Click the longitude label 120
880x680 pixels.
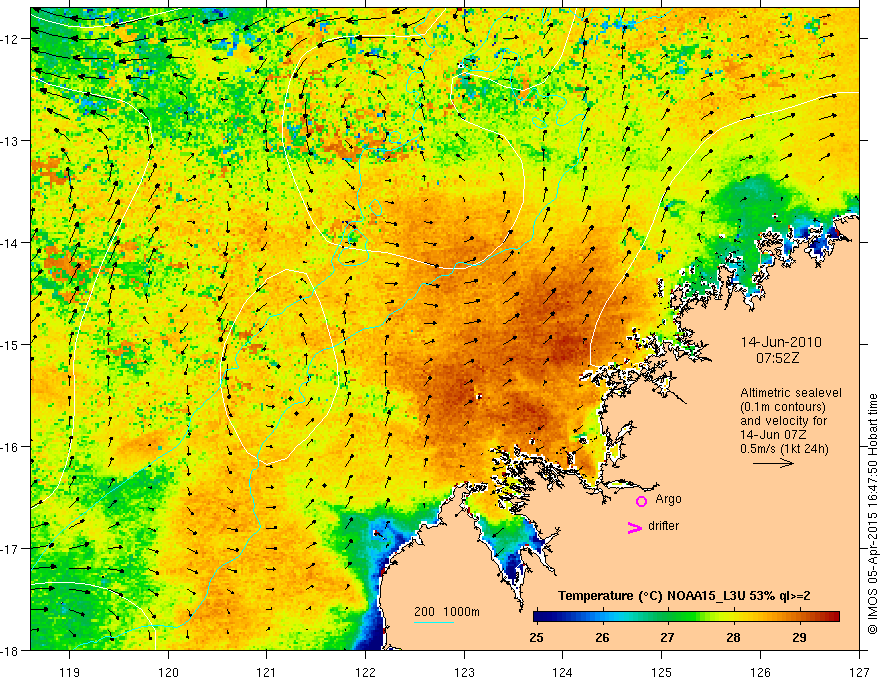168,672
